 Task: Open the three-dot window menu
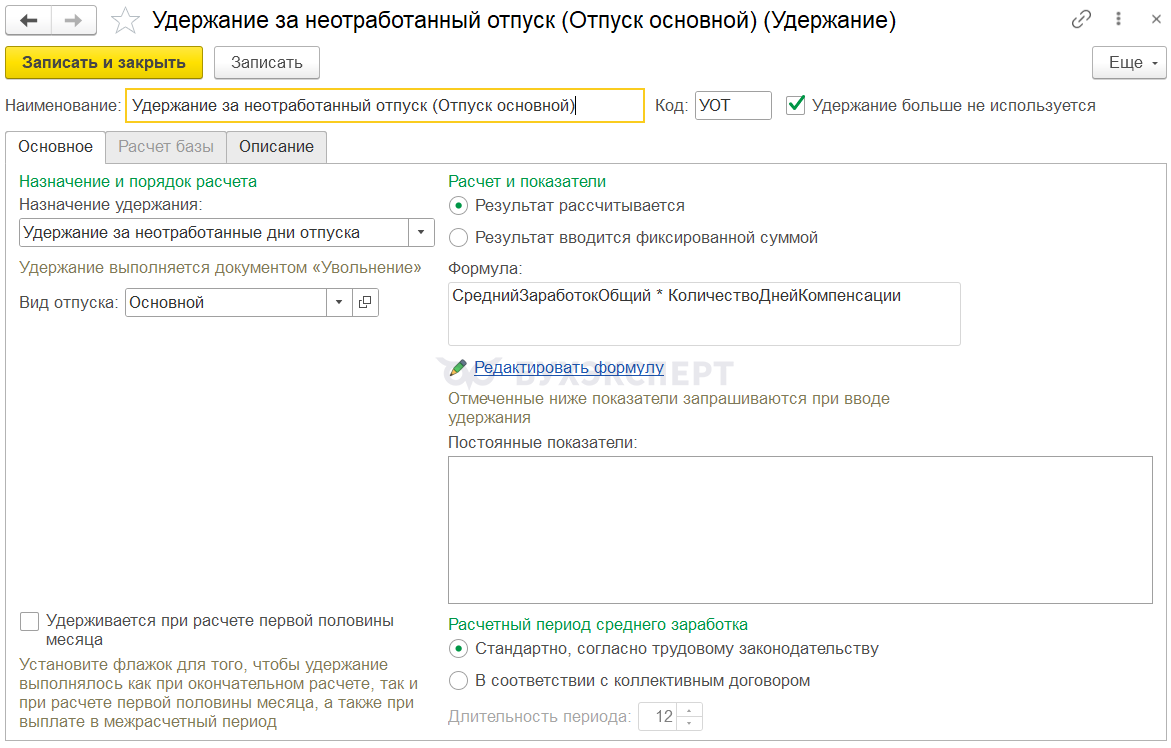tap(1116, 20)
